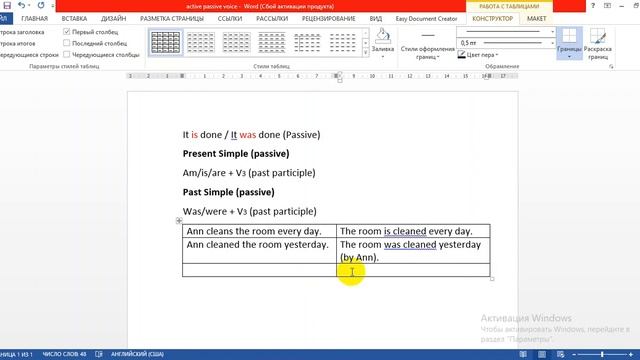Open ribbon display options button
640x360 pixels.
pos(607,6)
